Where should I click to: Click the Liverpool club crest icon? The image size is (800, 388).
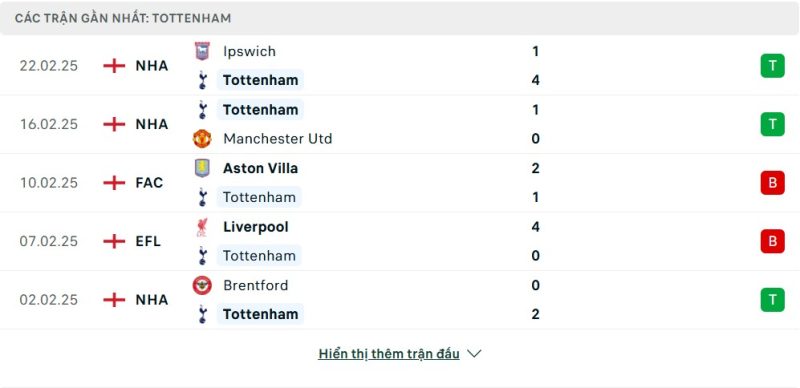tap(202, 227)
